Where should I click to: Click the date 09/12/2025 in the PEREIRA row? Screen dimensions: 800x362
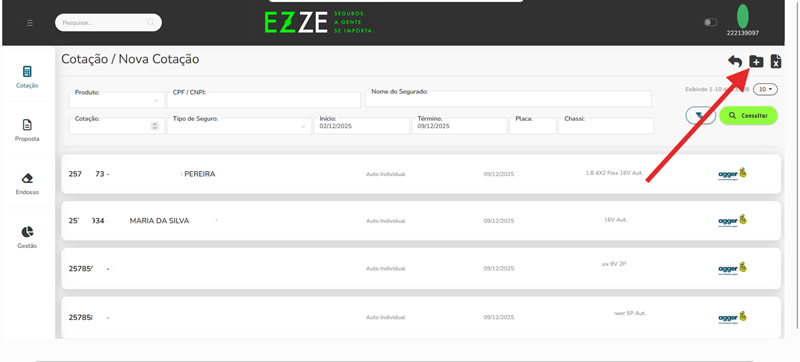[499, 174]
